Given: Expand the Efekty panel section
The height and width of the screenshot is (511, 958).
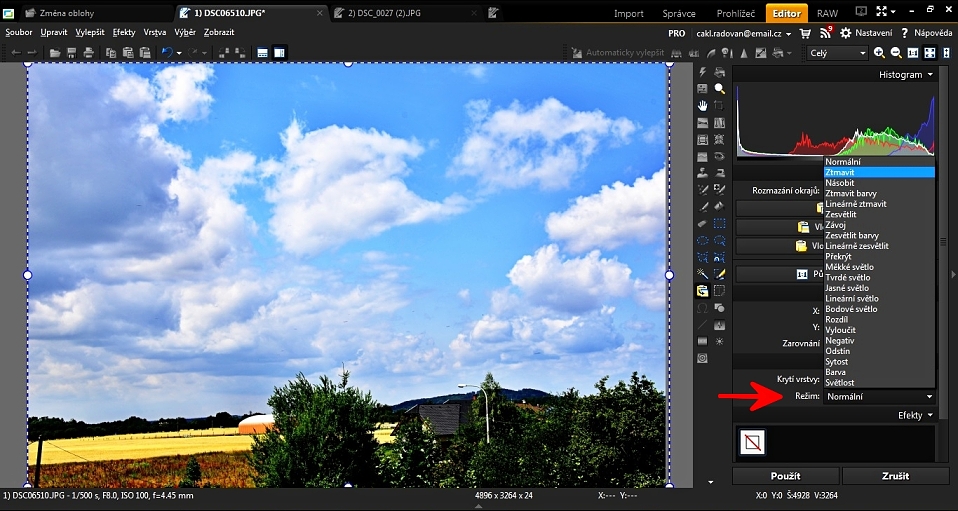Looking at the screenshot, I should pos(914,415).
